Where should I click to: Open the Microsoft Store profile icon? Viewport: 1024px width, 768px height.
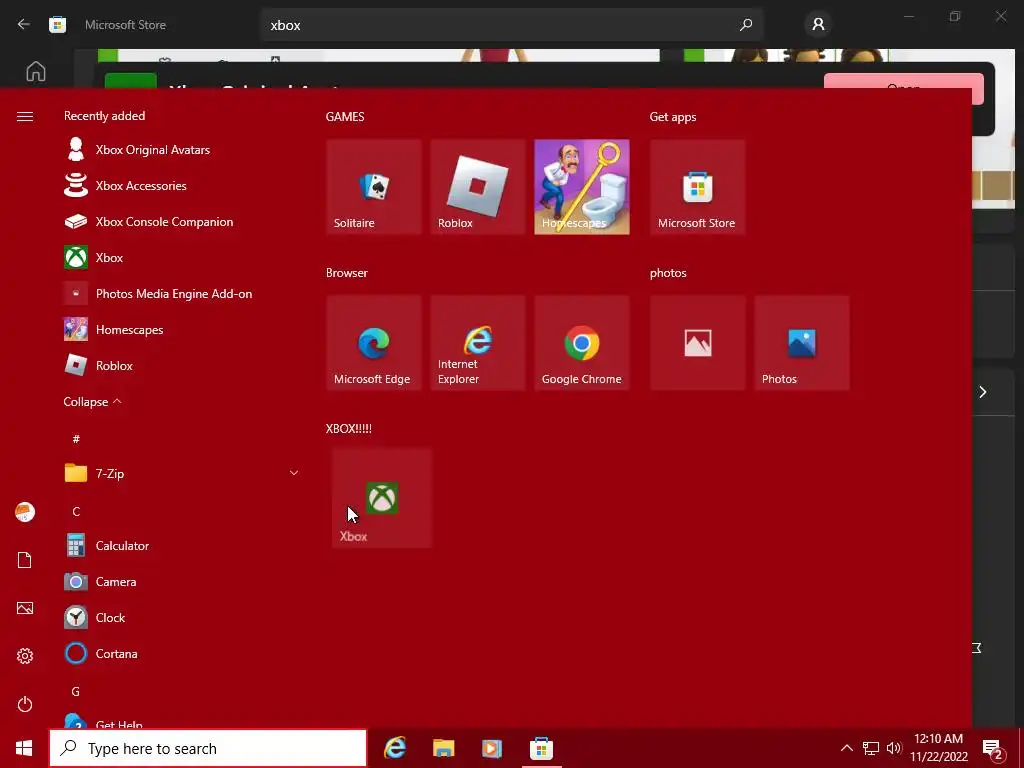(x=818, y=25)
